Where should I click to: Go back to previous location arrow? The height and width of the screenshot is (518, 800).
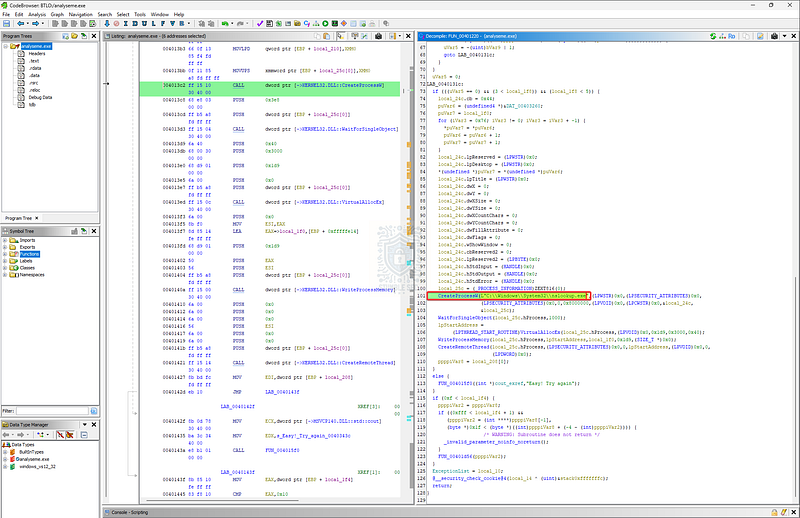click(20, 23)
